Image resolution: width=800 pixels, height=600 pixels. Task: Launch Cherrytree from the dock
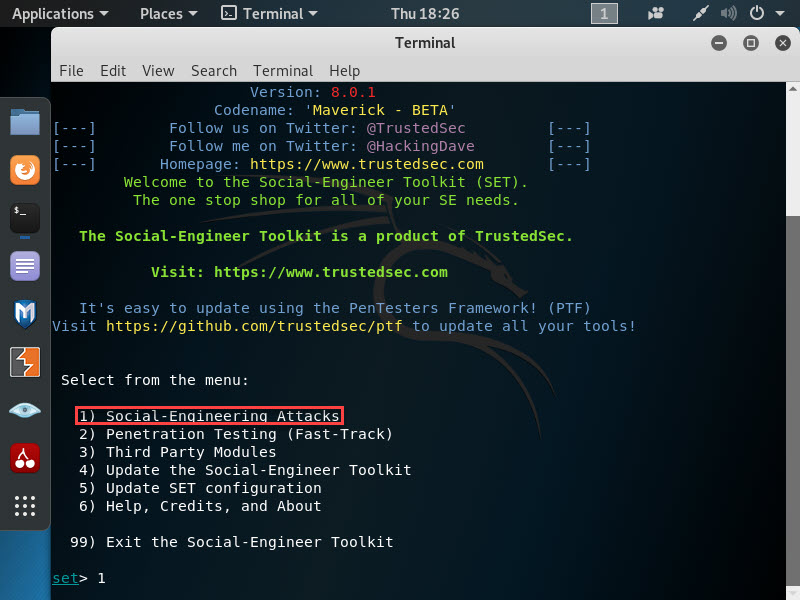tap(24, 458)
